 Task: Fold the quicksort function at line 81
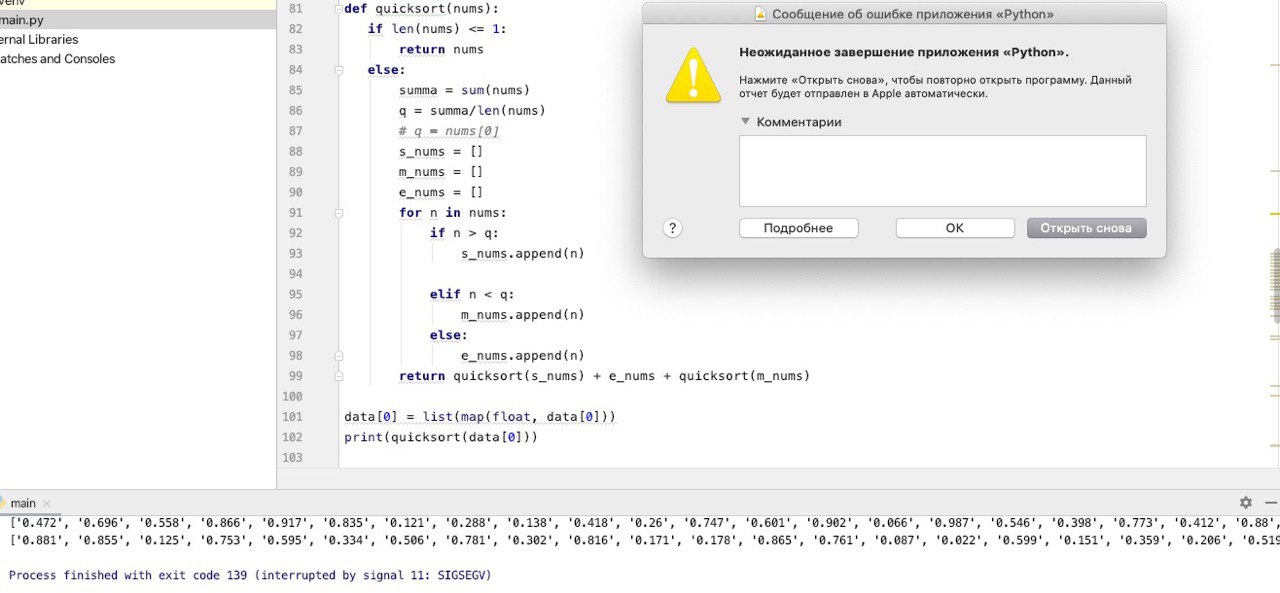point(339,8)
